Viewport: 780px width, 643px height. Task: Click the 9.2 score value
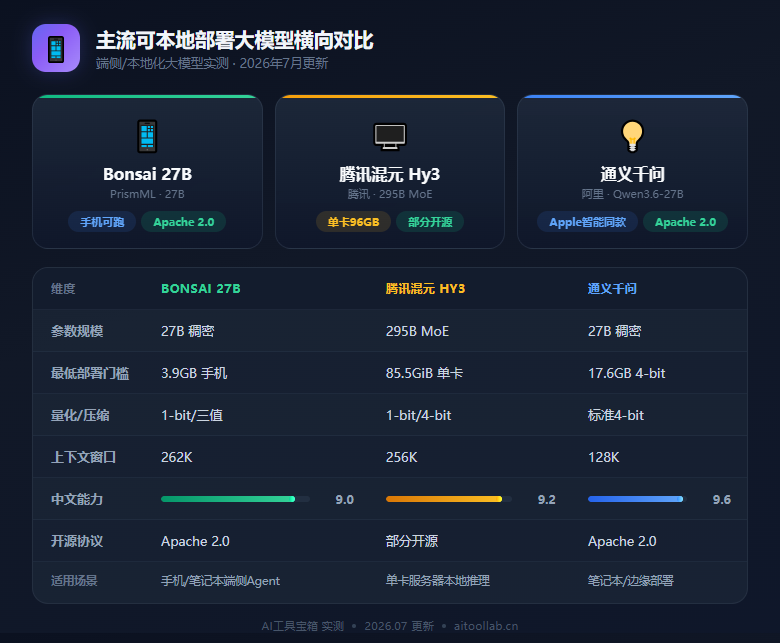546,499
